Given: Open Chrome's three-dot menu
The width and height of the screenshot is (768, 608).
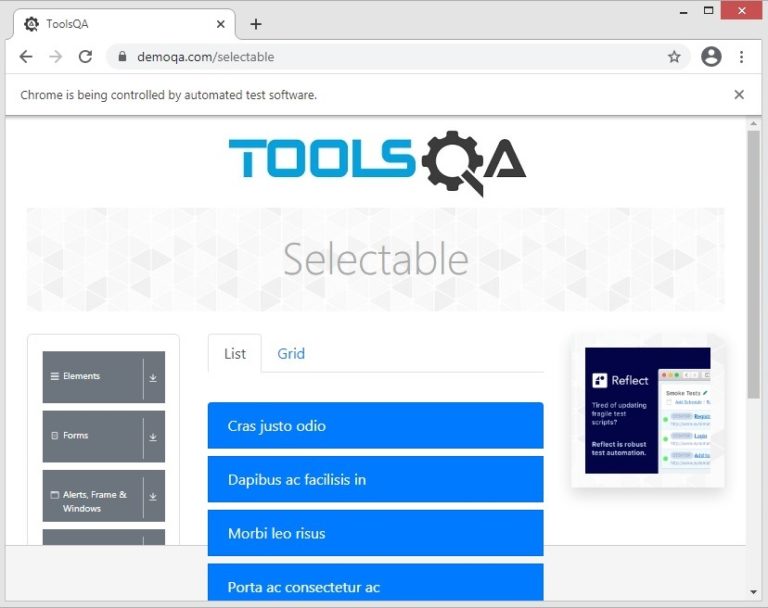Looking at the screenshot, I should tap(741, 57).
